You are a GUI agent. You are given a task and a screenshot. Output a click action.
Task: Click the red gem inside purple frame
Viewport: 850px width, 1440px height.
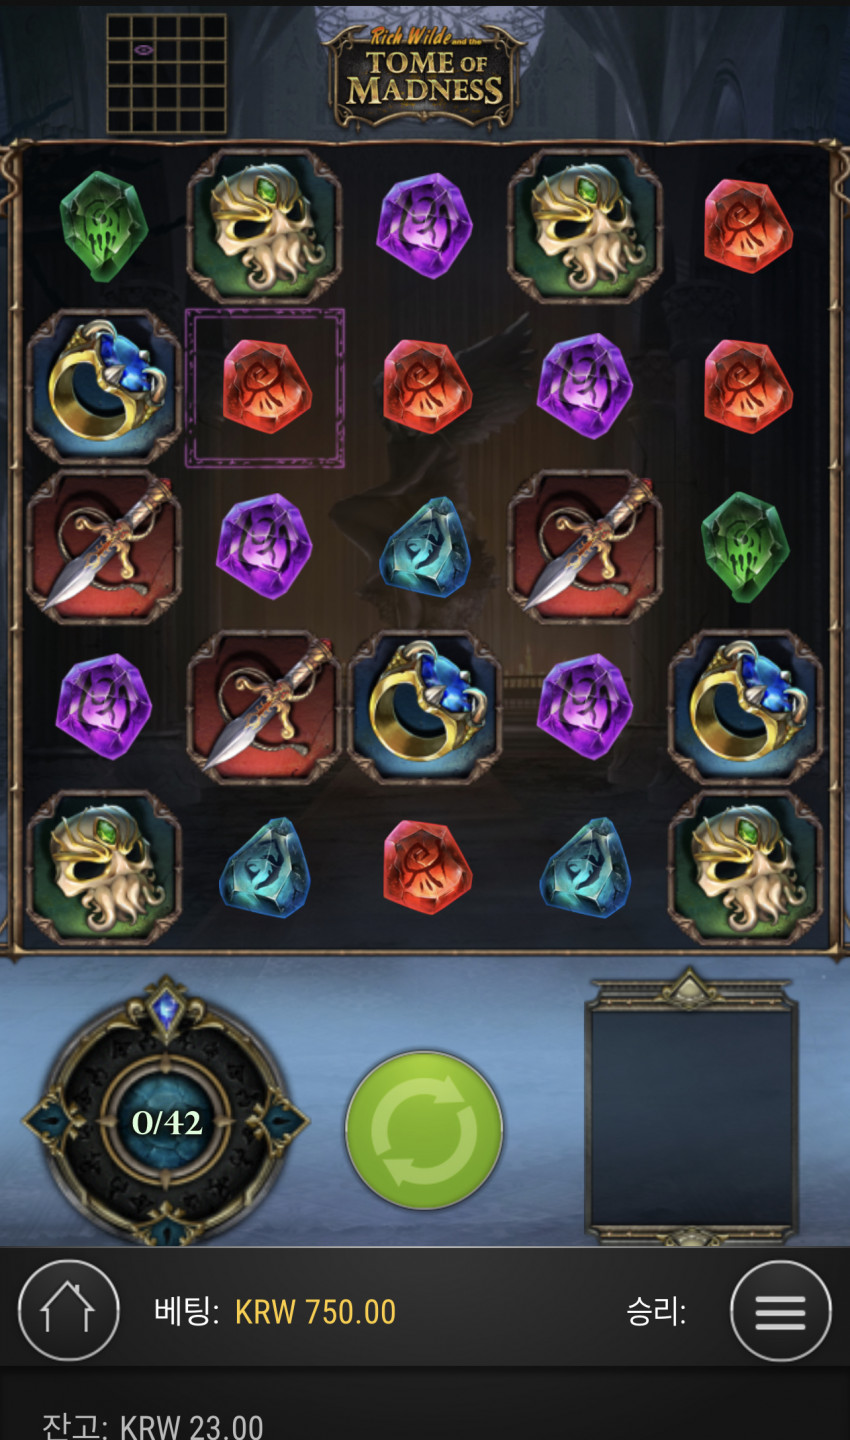266,387
